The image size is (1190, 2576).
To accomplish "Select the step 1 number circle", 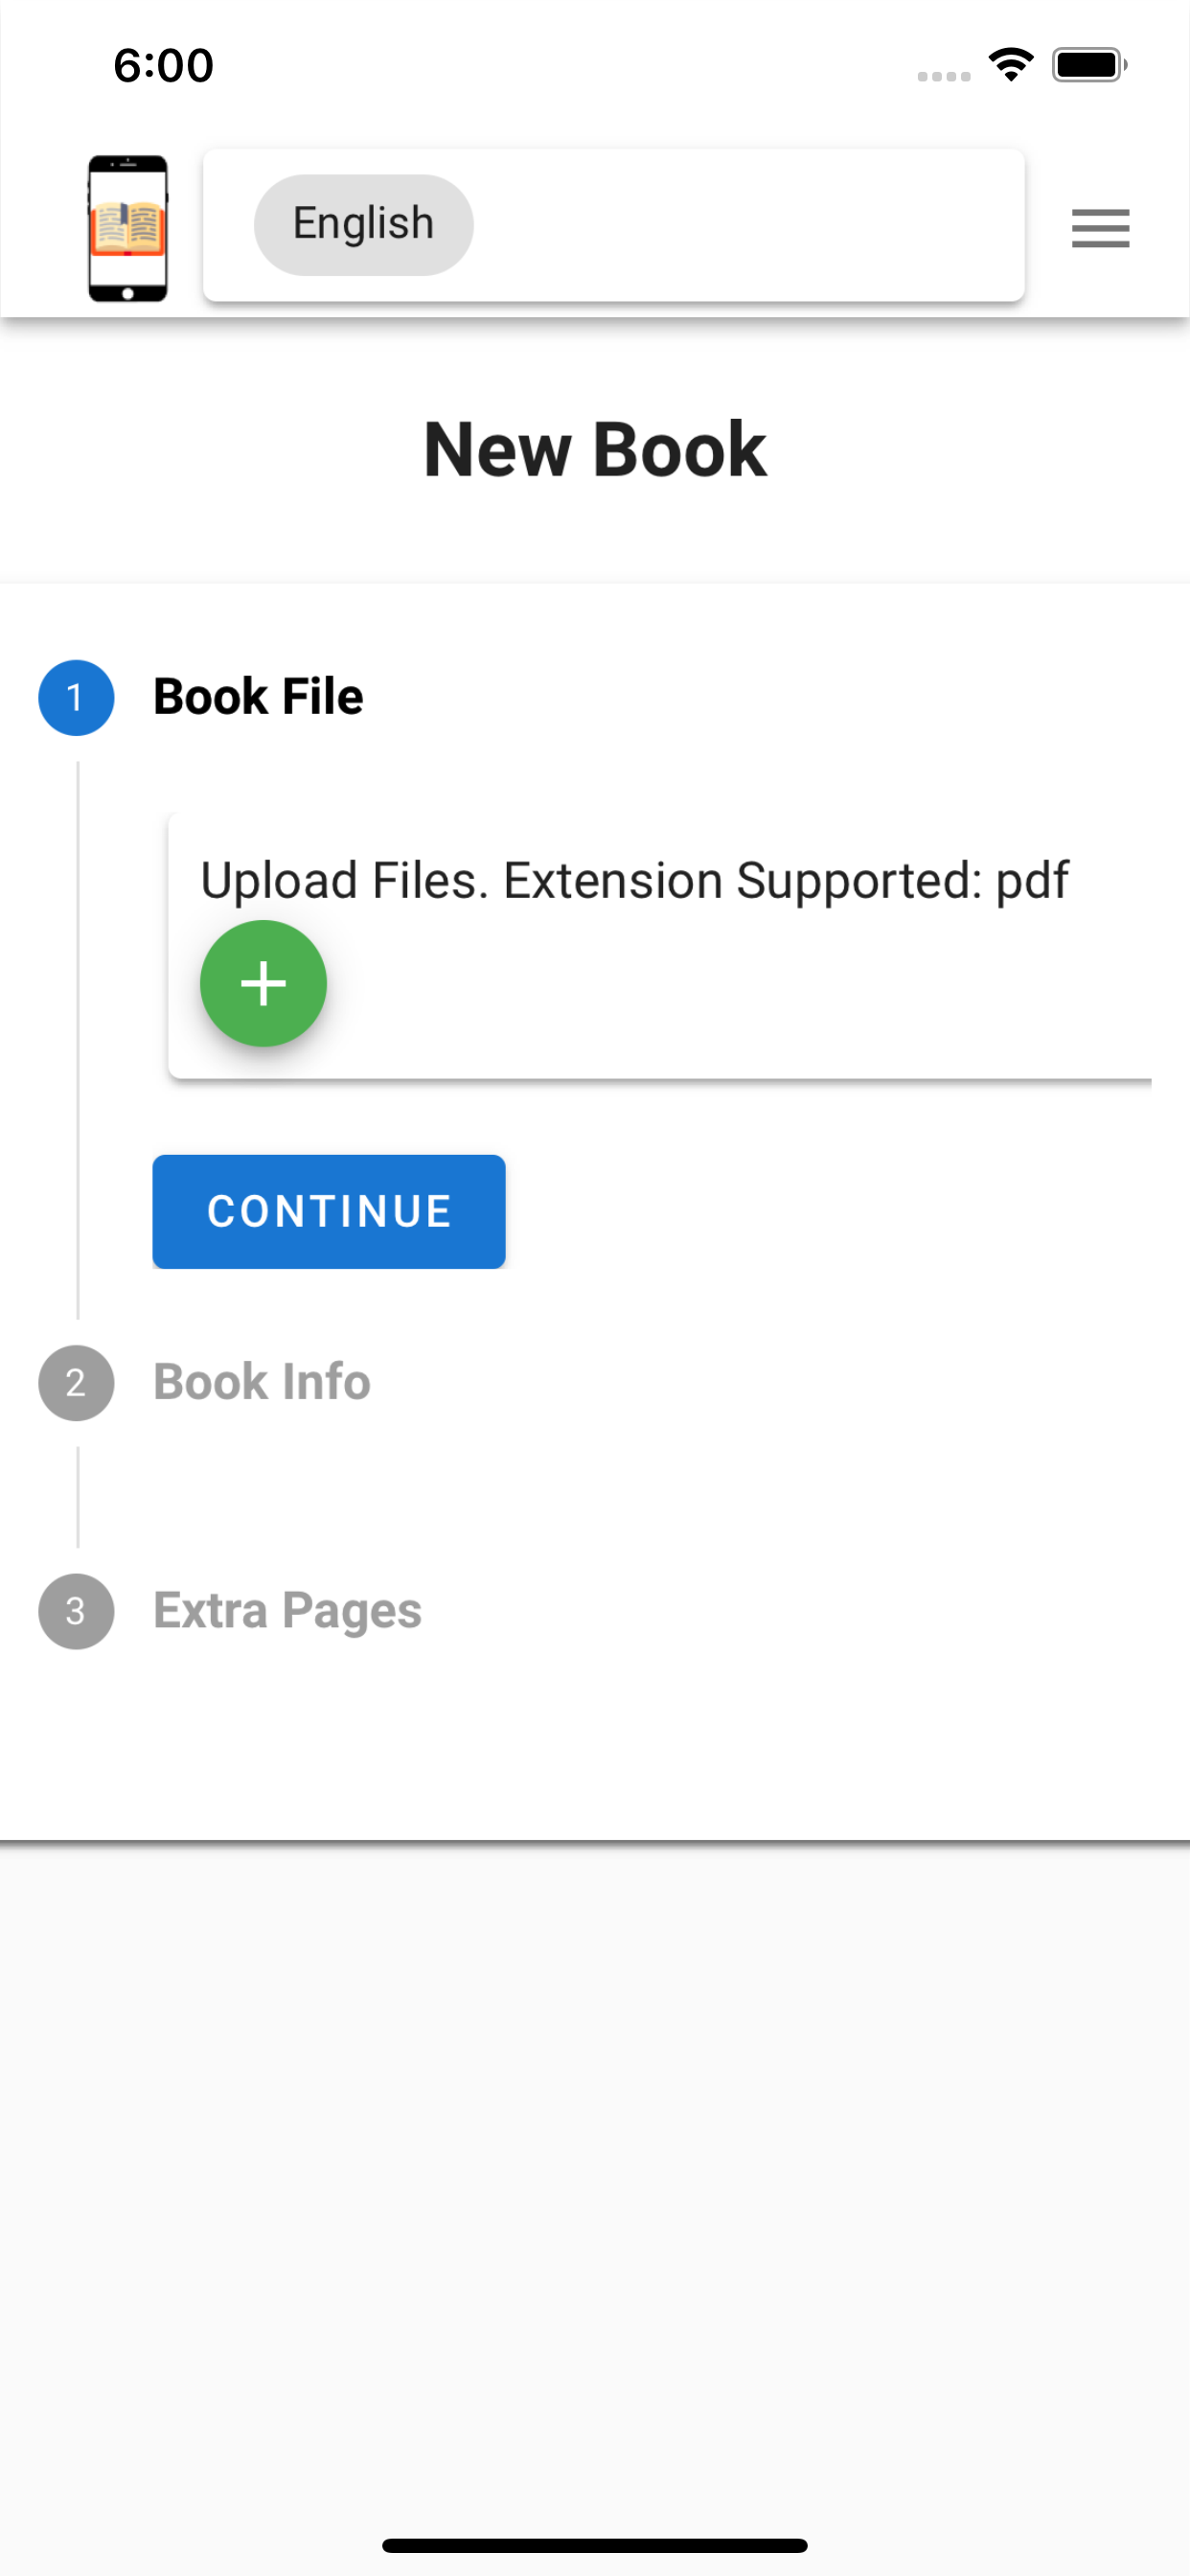I will coord(76,697).
